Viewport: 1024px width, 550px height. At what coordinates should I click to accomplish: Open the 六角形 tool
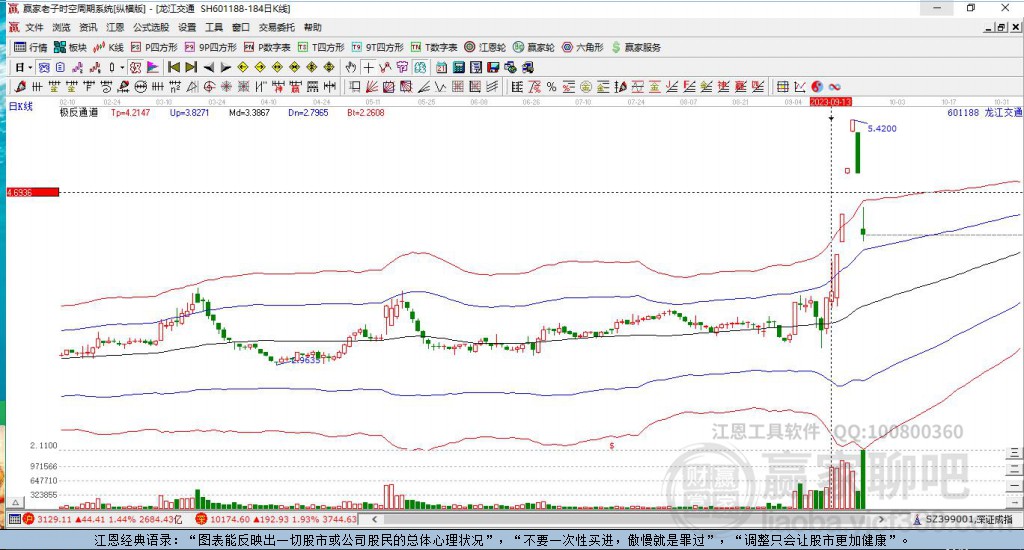pos(583,47)
